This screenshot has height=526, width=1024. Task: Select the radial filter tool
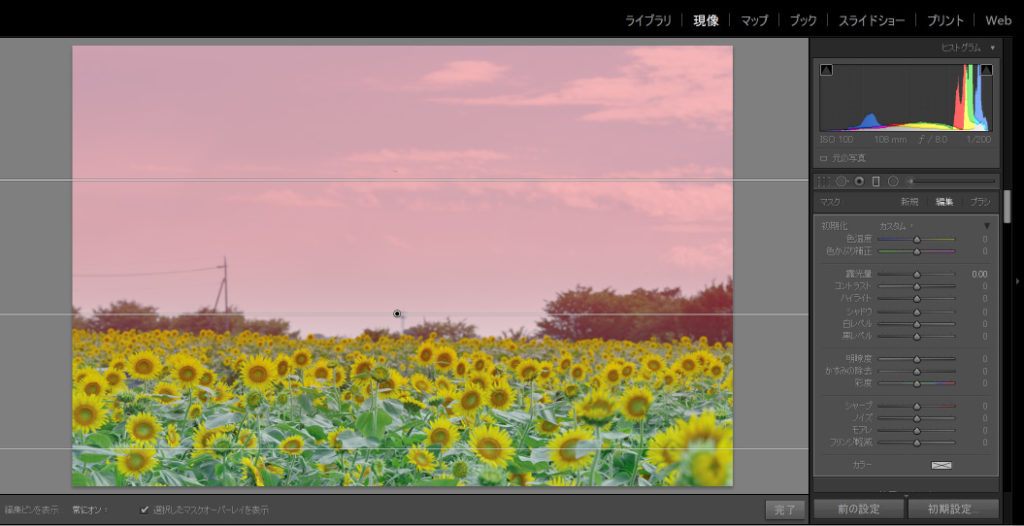click(x=893, y=181)
